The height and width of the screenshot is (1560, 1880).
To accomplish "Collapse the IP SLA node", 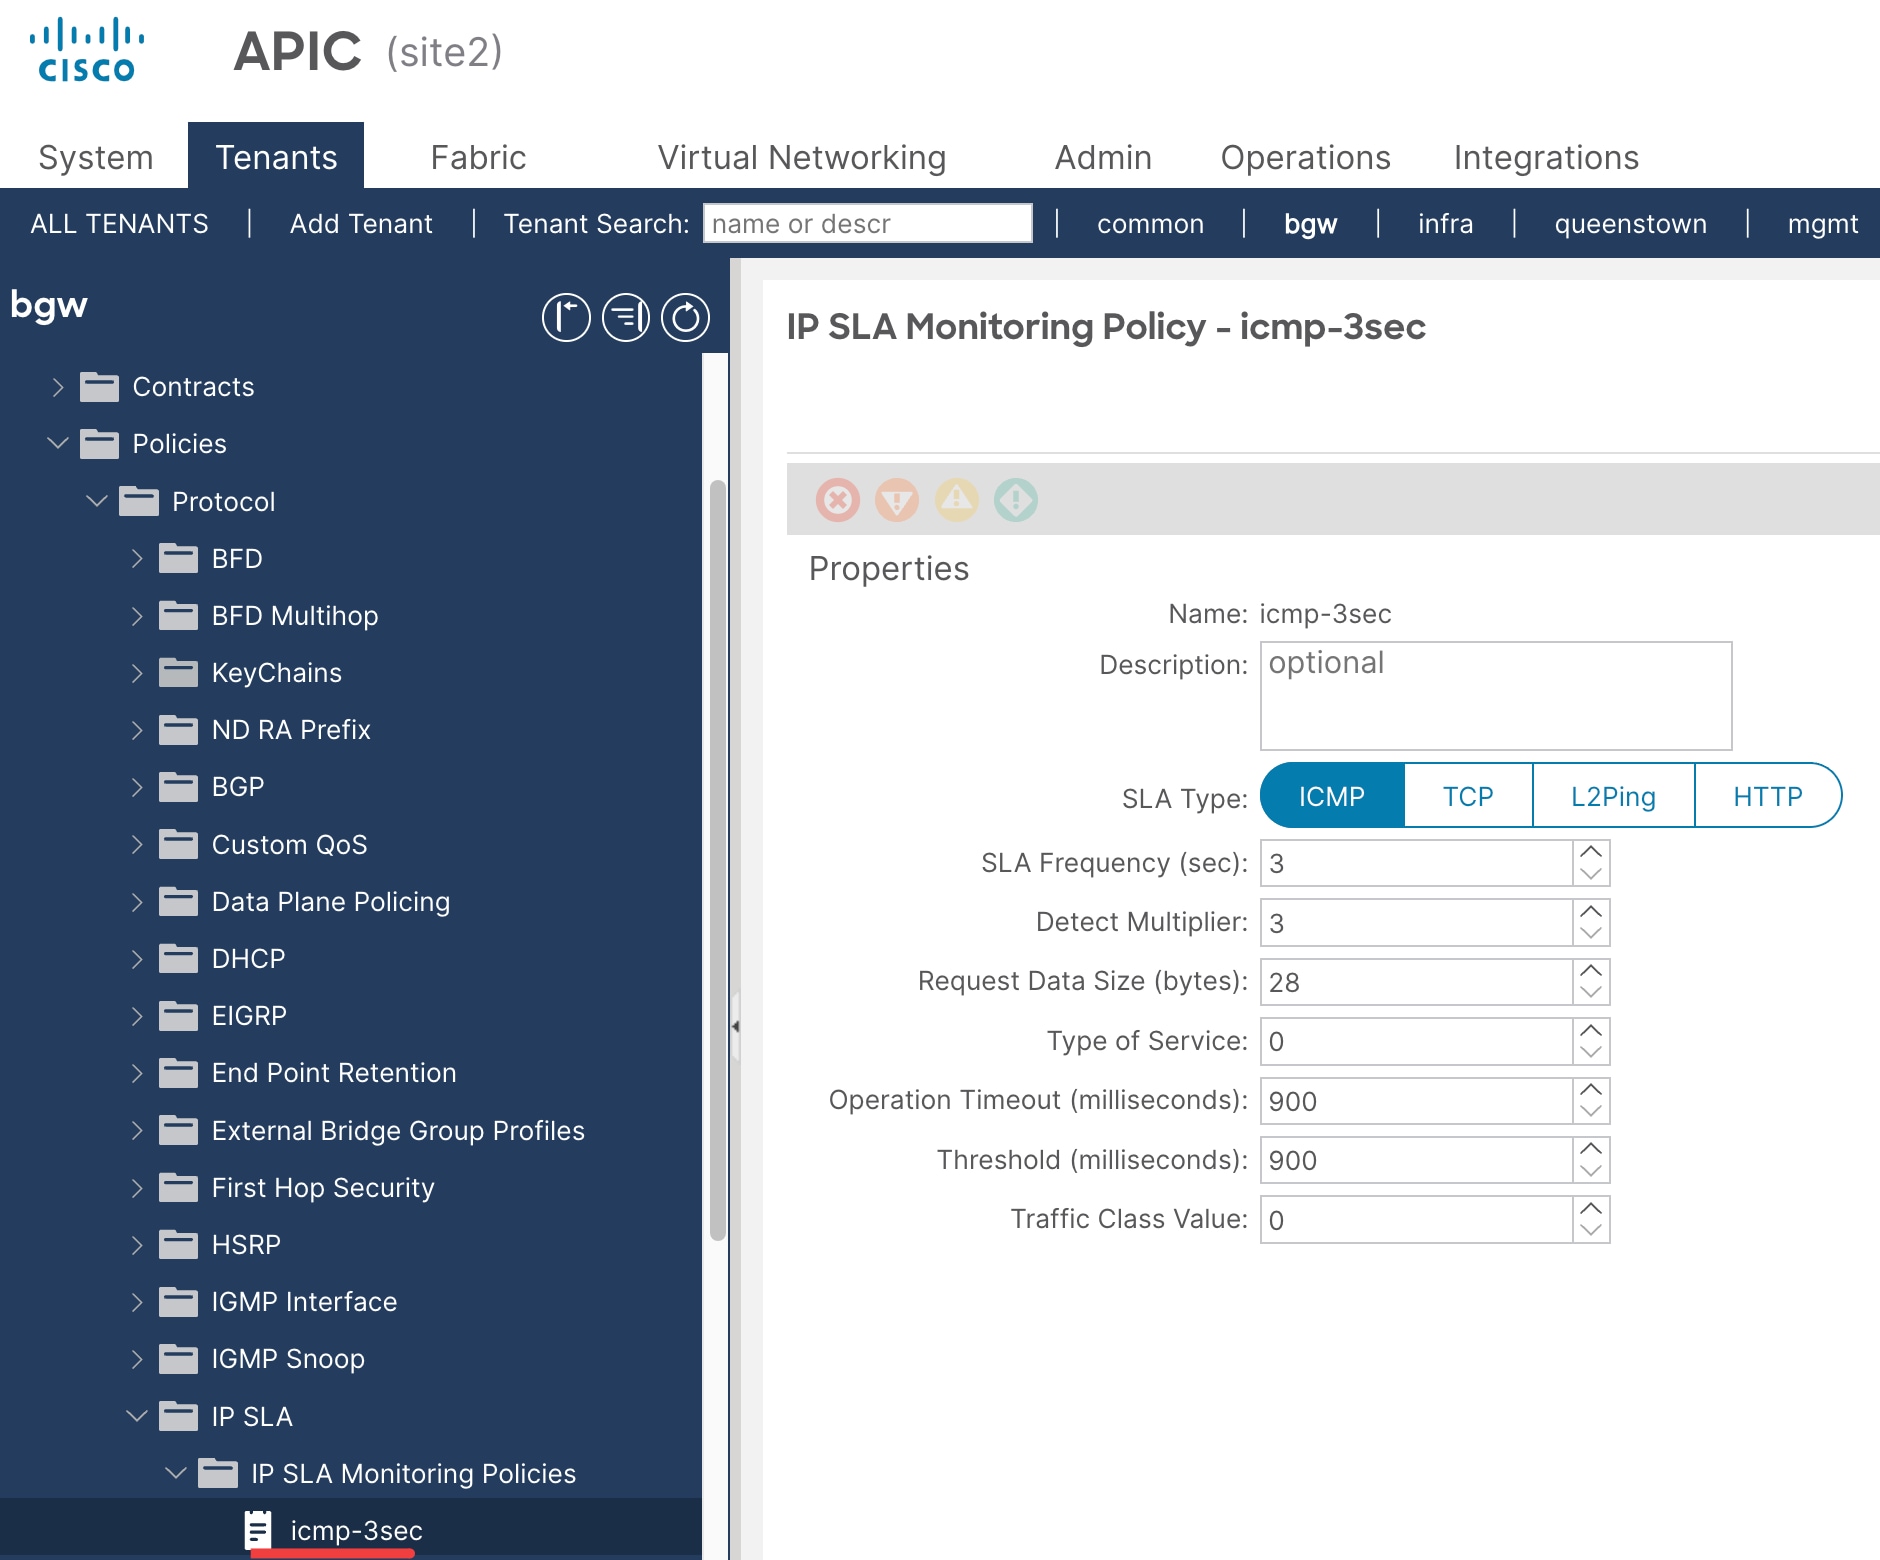I will (137, 1415).
